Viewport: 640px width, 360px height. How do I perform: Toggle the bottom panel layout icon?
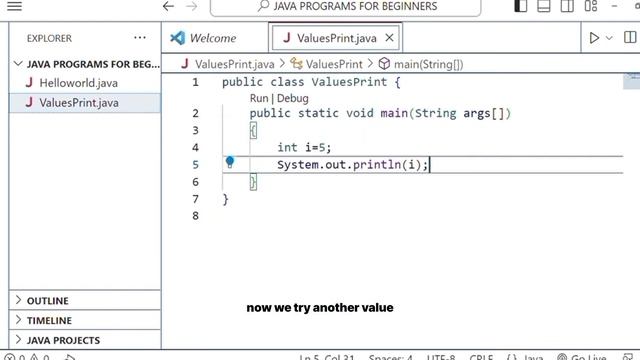[x=544, y=6]
